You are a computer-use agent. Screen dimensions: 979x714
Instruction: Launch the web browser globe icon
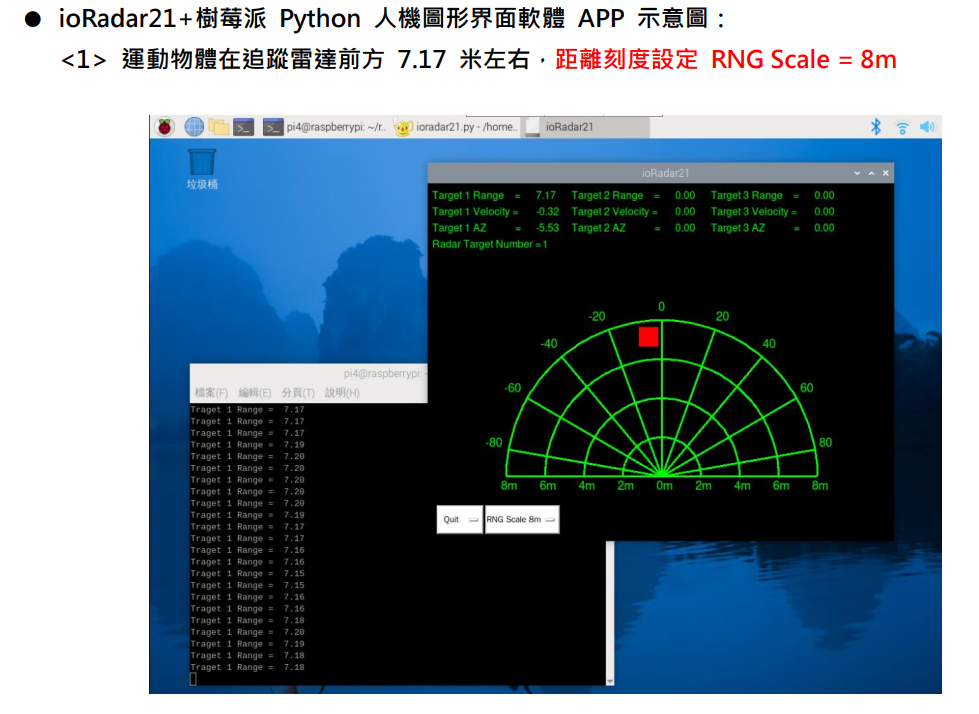point(194,127)
